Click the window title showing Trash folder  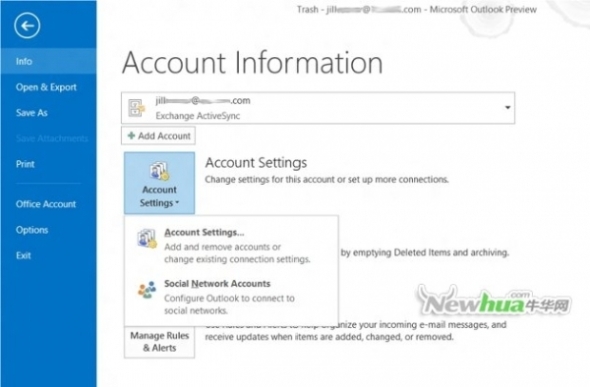click(x=417, y=9)
